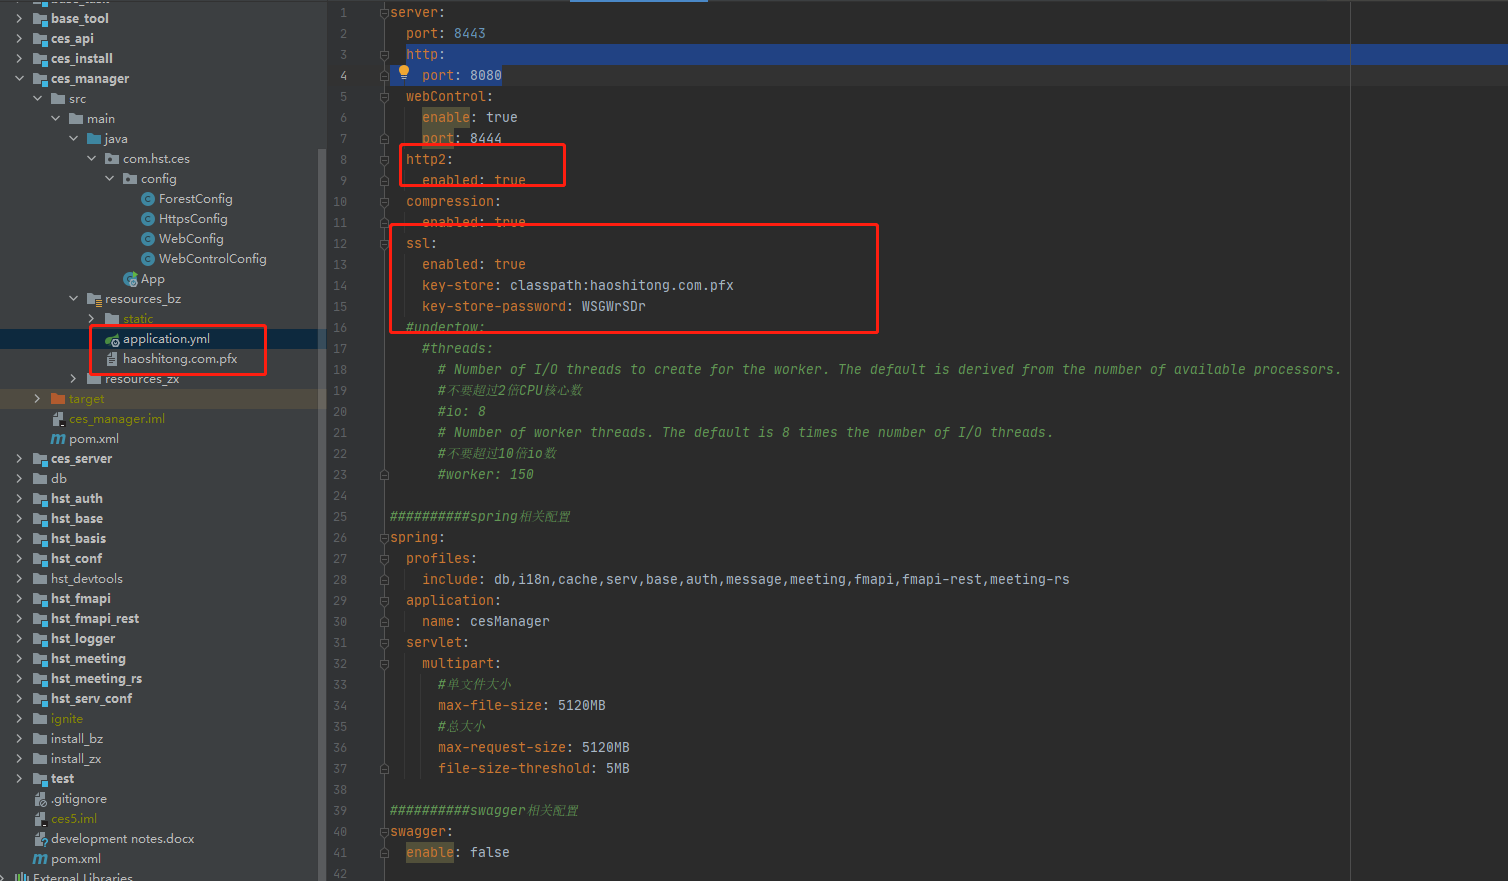Click the ces_manager.iml file icon

point(58,419)
